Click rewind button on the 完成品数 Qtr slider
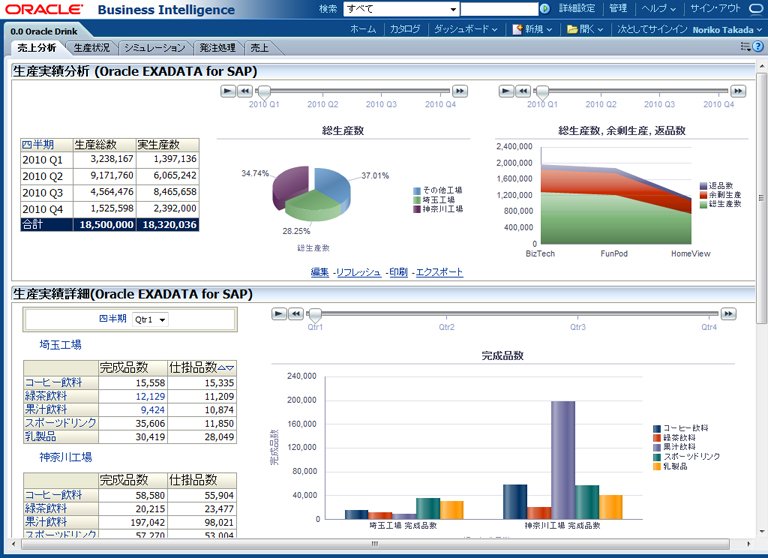 (x=296, y=314)
